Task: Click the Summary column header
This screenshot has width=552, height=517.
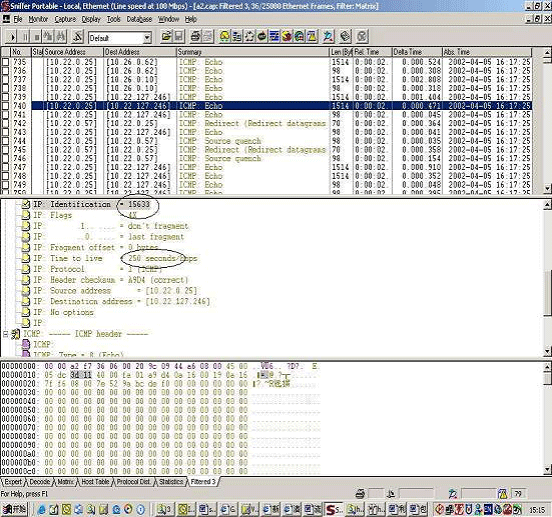Action: [252, 52]
